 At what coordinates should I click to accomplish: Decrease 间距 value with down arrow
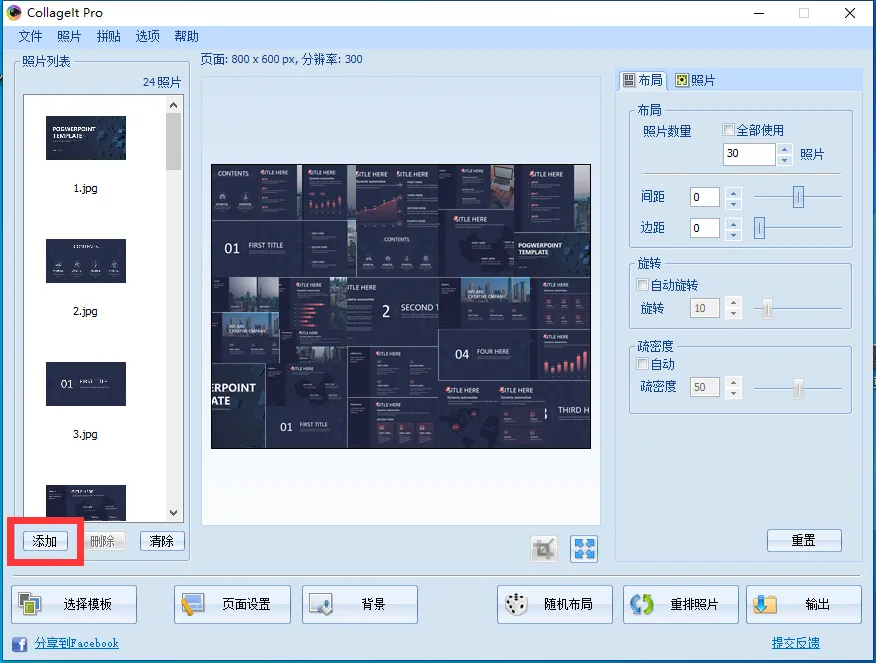[x=734, y=203]
